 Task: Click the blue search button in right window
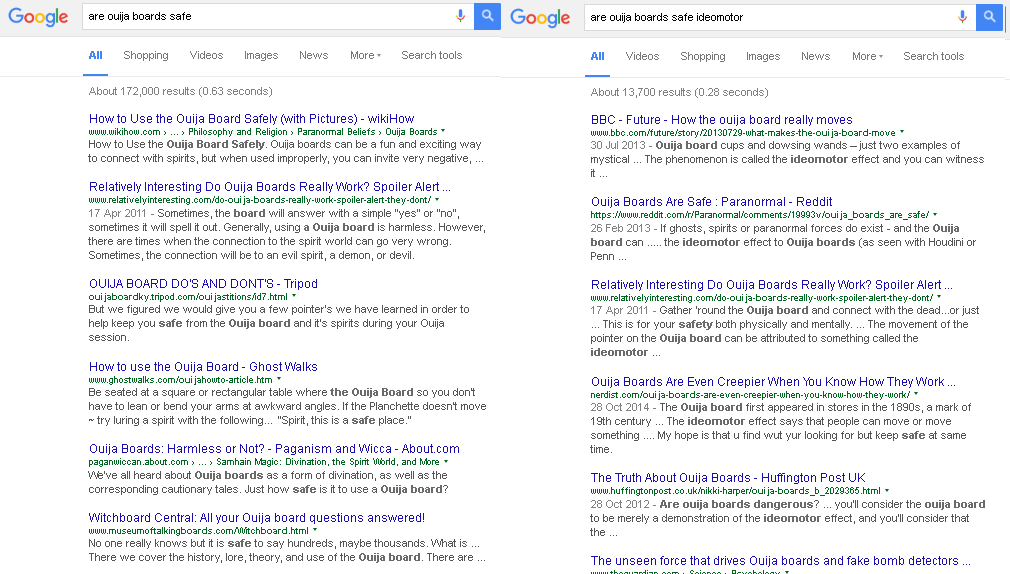[x=989, y=17]
